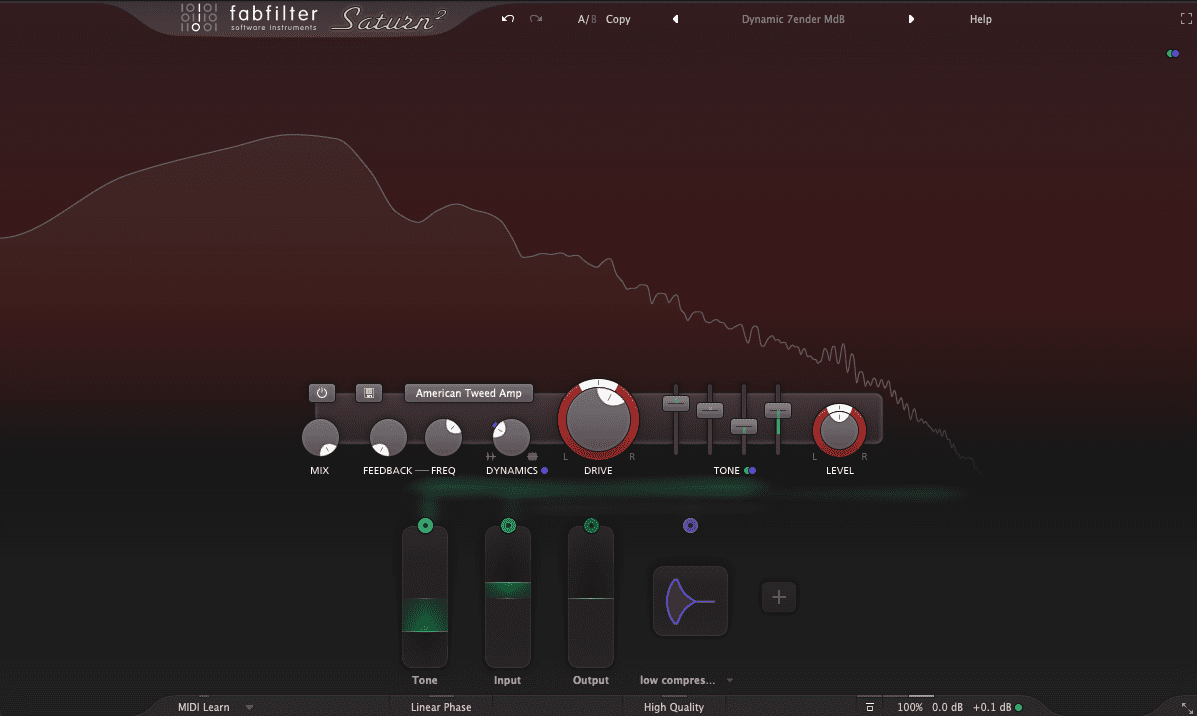Viewport: 1197px width, 716px height.
Task: Click the resize handle in bottom-right corner
Action: tap(1186, 708)
